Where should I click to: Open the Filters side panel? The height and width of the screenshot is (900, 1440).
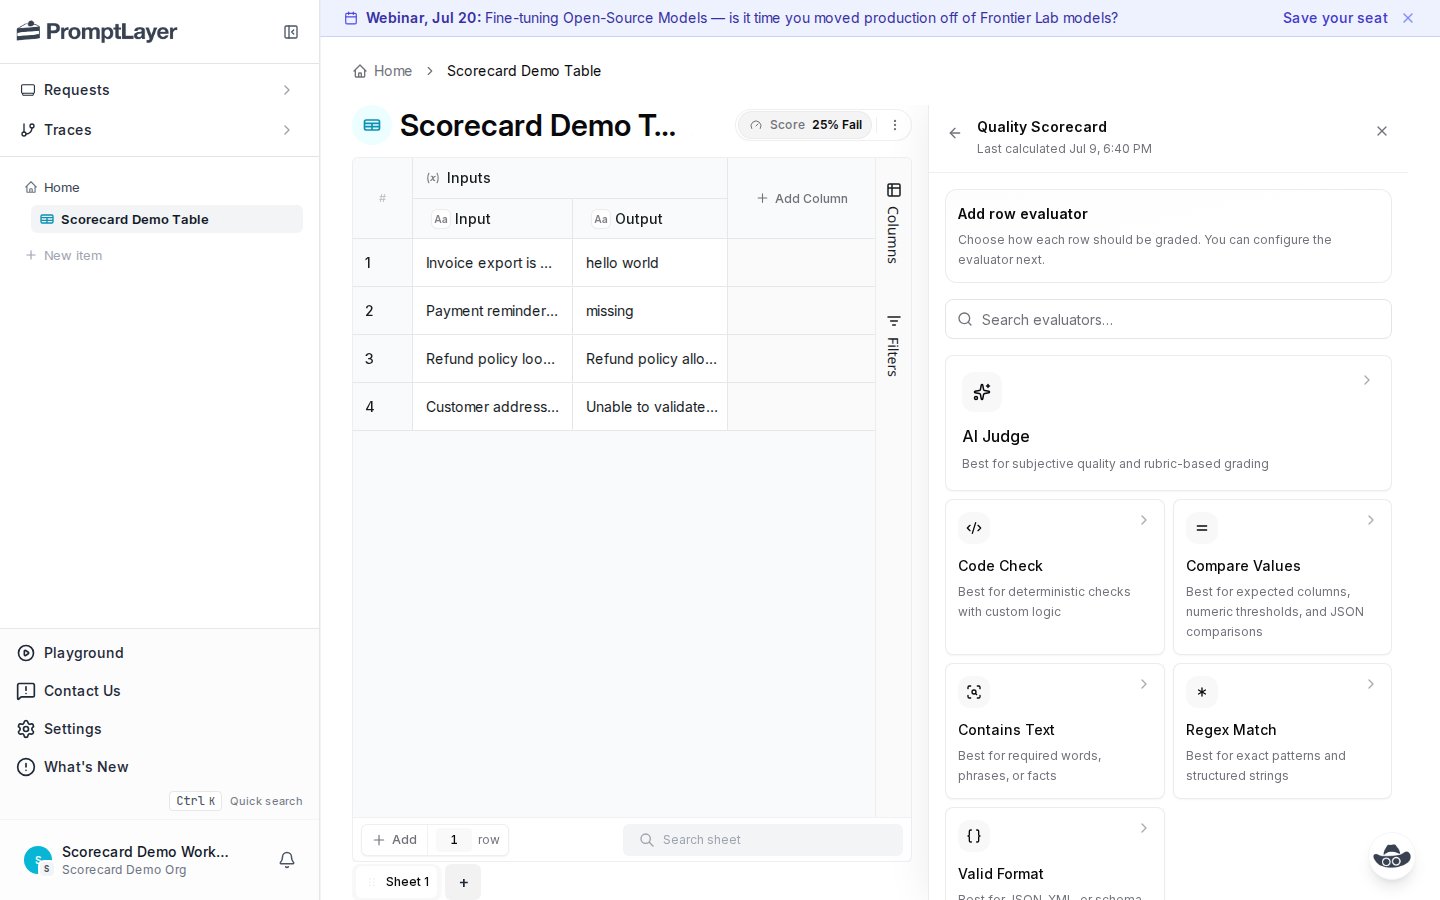[x=893, y=345]
